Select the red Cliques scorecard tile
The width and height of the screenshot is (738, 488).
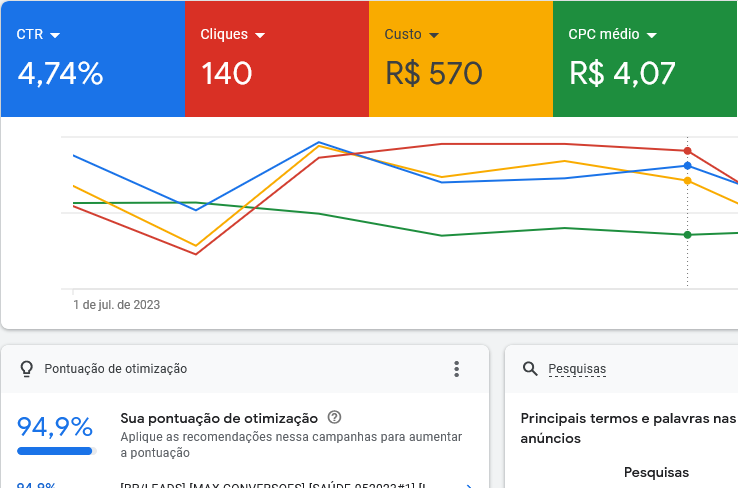click(x=277, y=58)
